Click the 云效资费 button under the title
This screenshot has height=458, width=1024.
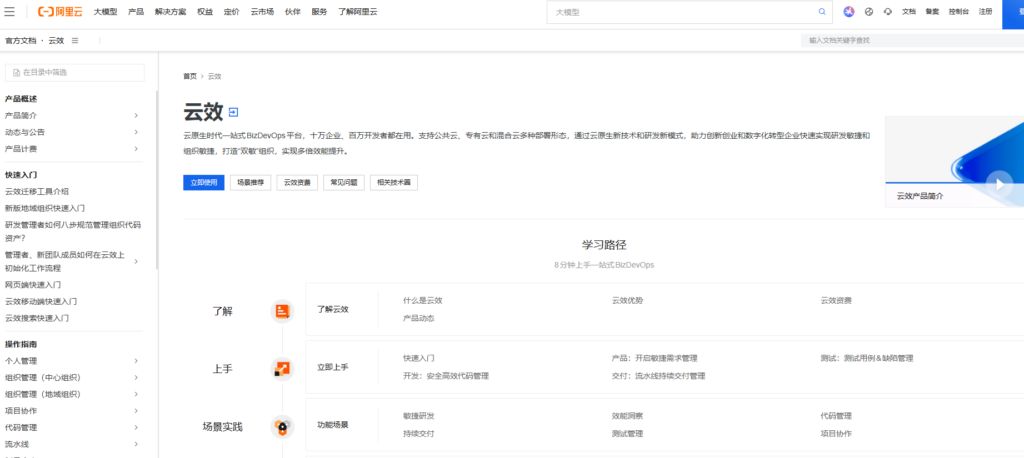coord(297,183)
